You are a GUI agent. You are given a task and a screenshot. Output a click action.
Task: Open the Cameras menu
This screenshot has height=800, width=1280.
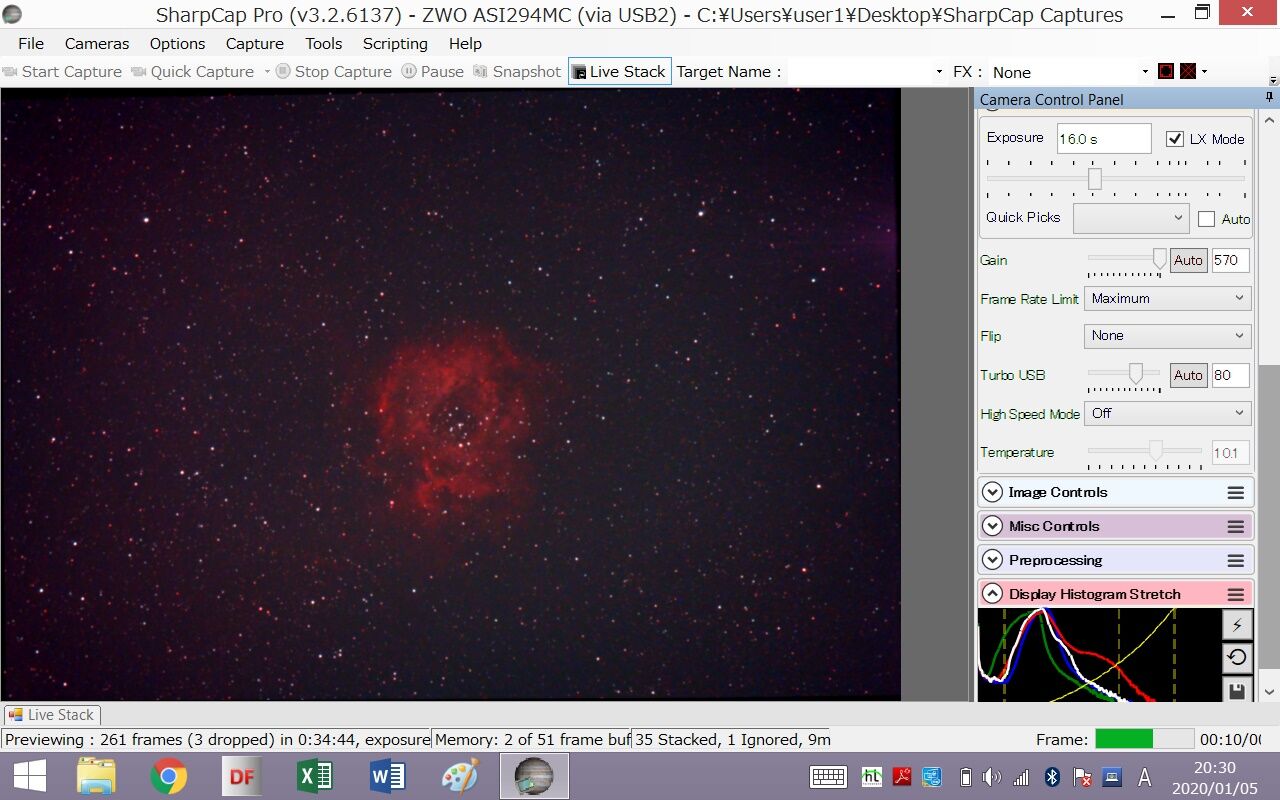(x=97, y=43)
